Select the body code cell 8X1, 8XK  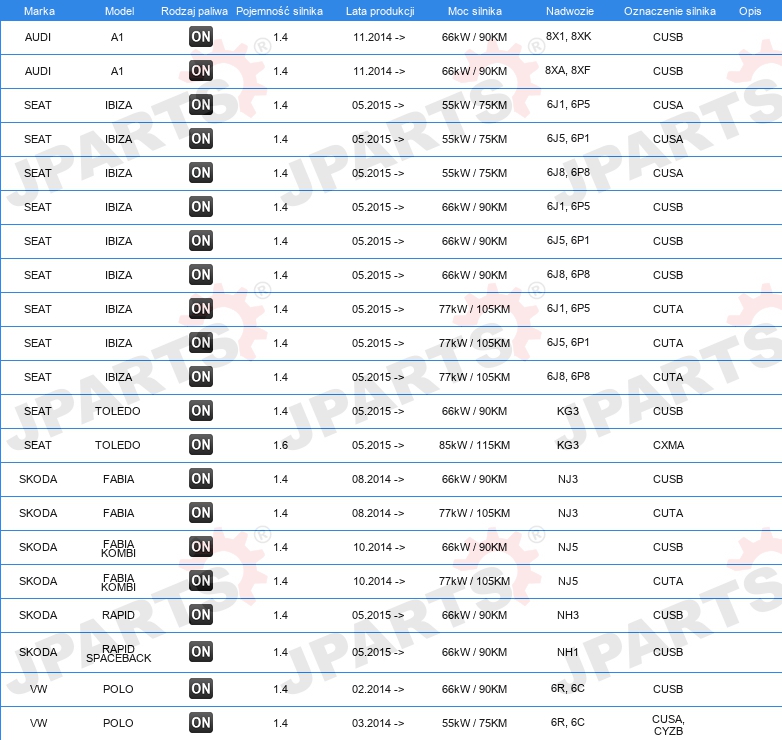[569, 36]
